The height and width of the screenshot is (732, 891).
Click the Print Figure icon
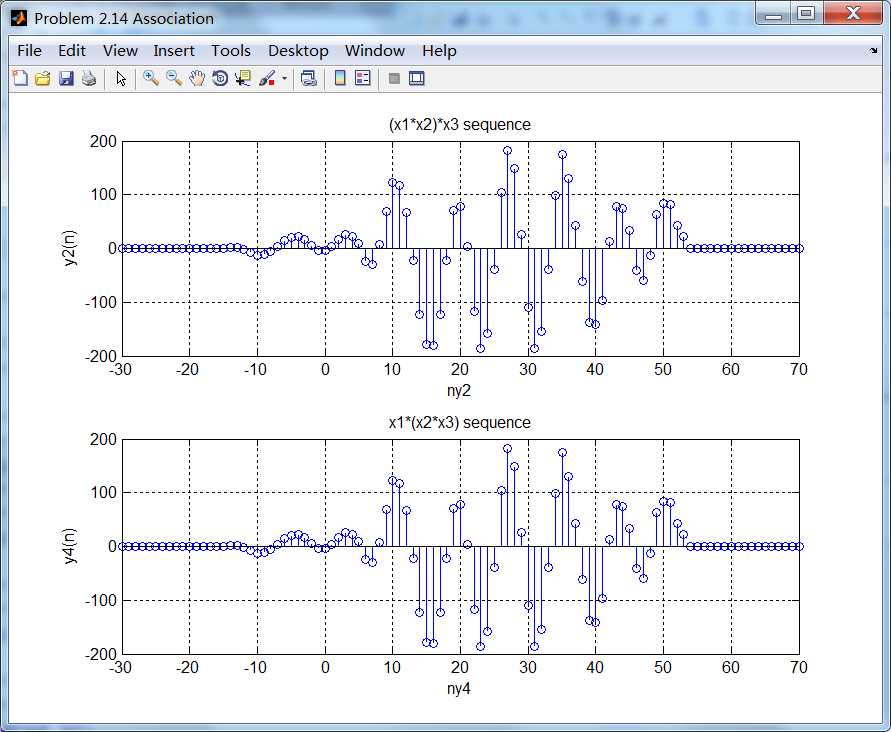pos(89,78)
